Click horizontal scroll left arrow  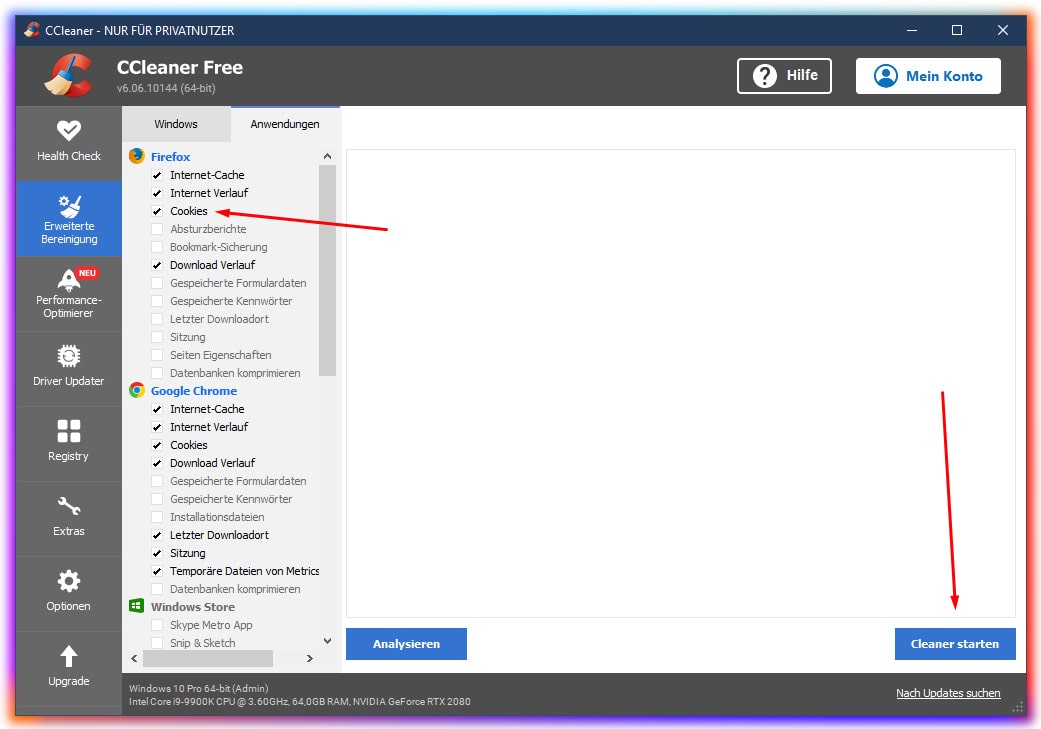[134, 658]
